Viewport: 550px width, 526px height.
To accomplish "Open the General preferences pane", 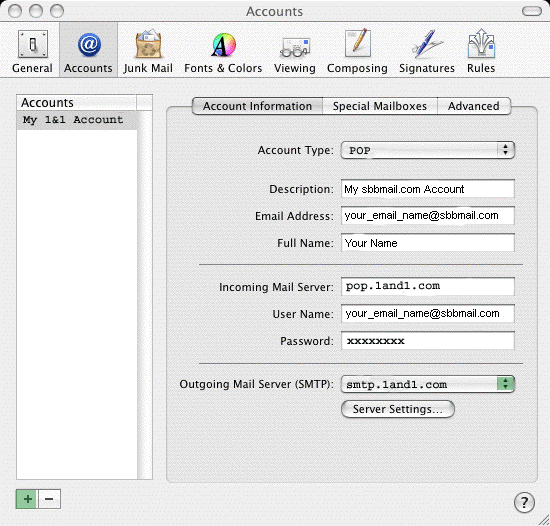I will [32, 51].
